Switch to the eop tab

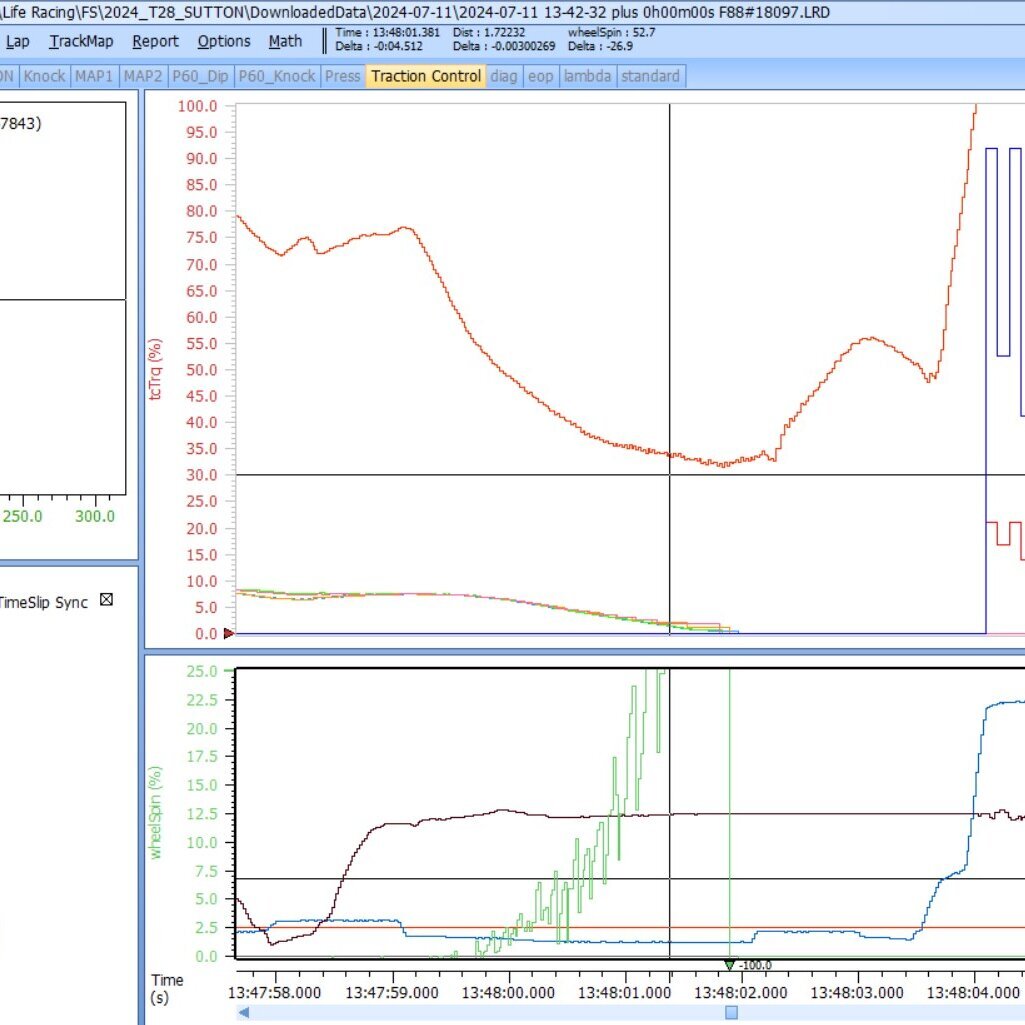pyautogui.click(x=541, y=76)
